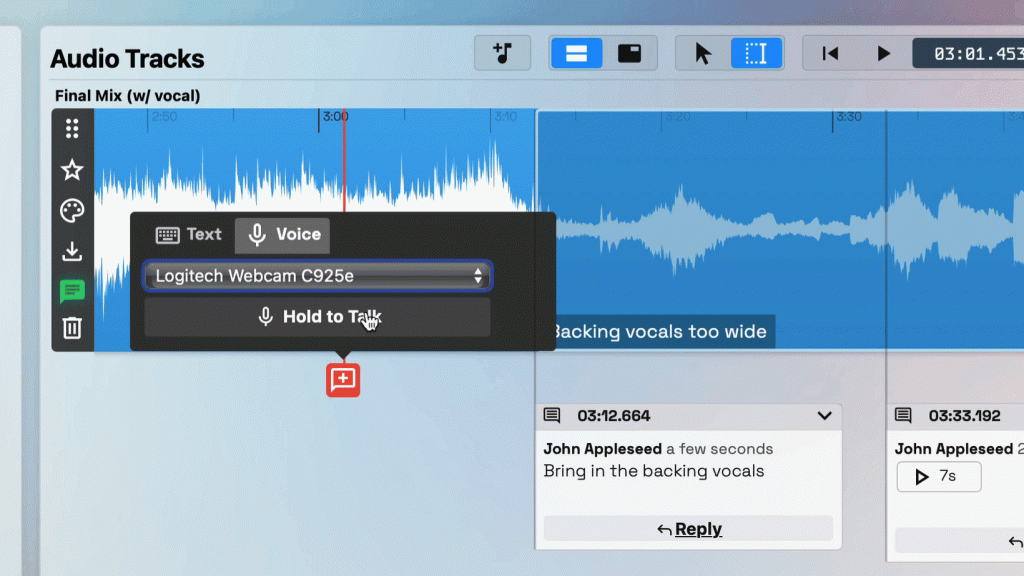Switch to the panel layout view

click(630, 53)
